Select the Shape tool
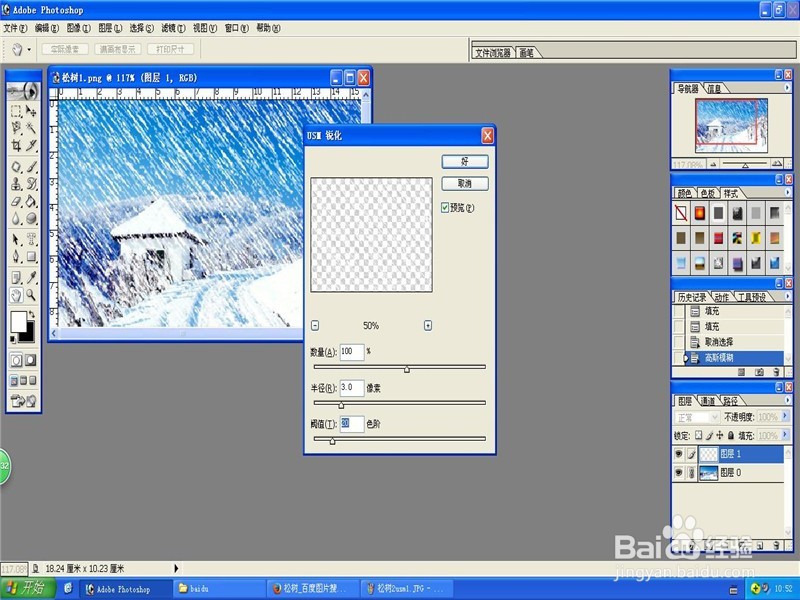800x600 pixels. pyautogui.click(x=31, y=256)
